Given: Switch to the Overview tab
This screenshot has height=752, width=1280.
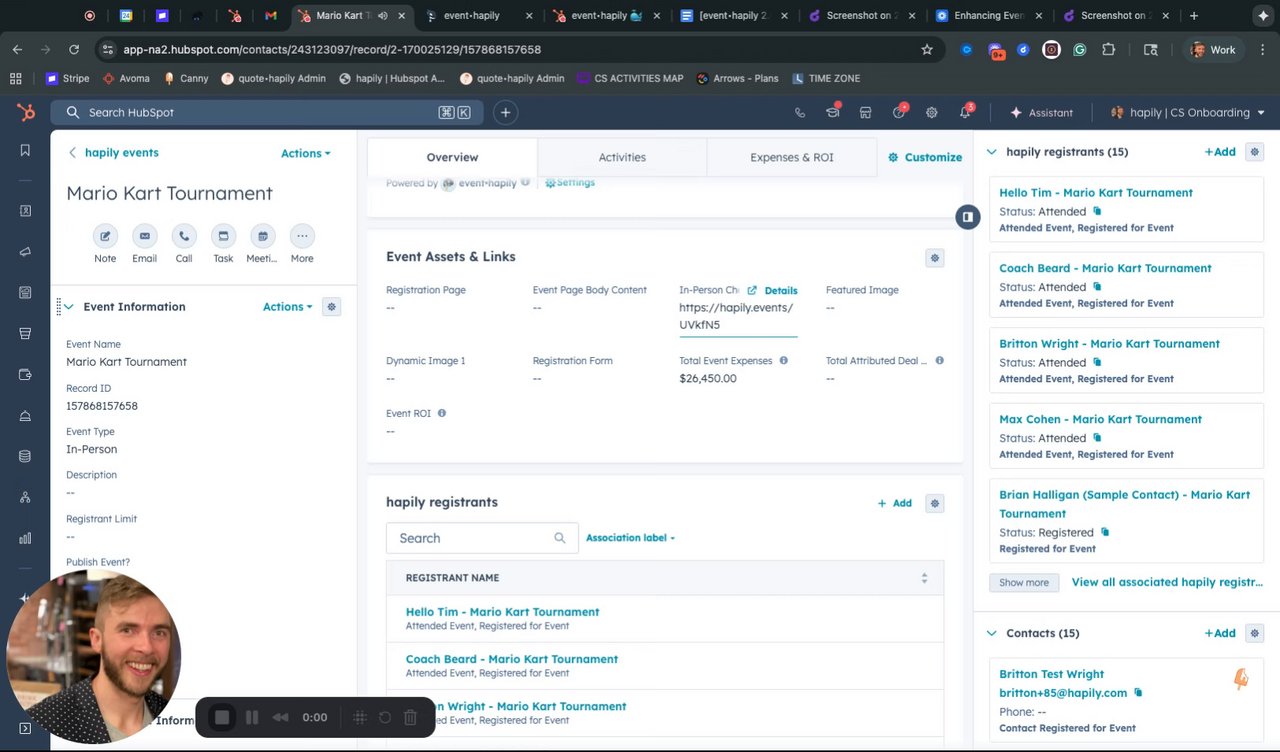Looking at the screenshot, I should point(452,157).
